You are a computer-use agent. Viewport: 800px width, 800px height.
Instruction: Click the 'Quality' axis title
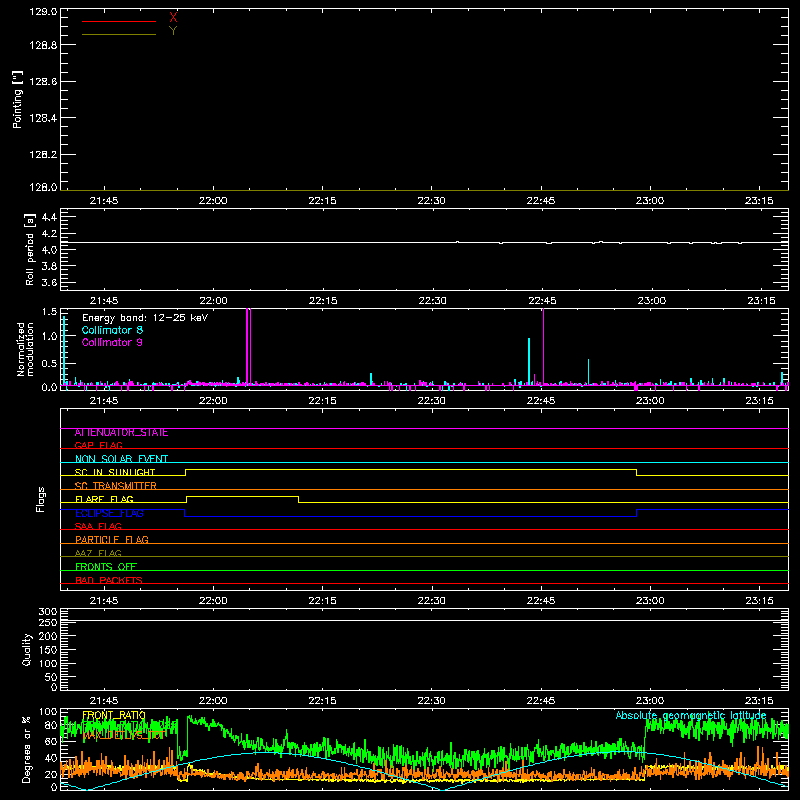27,649
